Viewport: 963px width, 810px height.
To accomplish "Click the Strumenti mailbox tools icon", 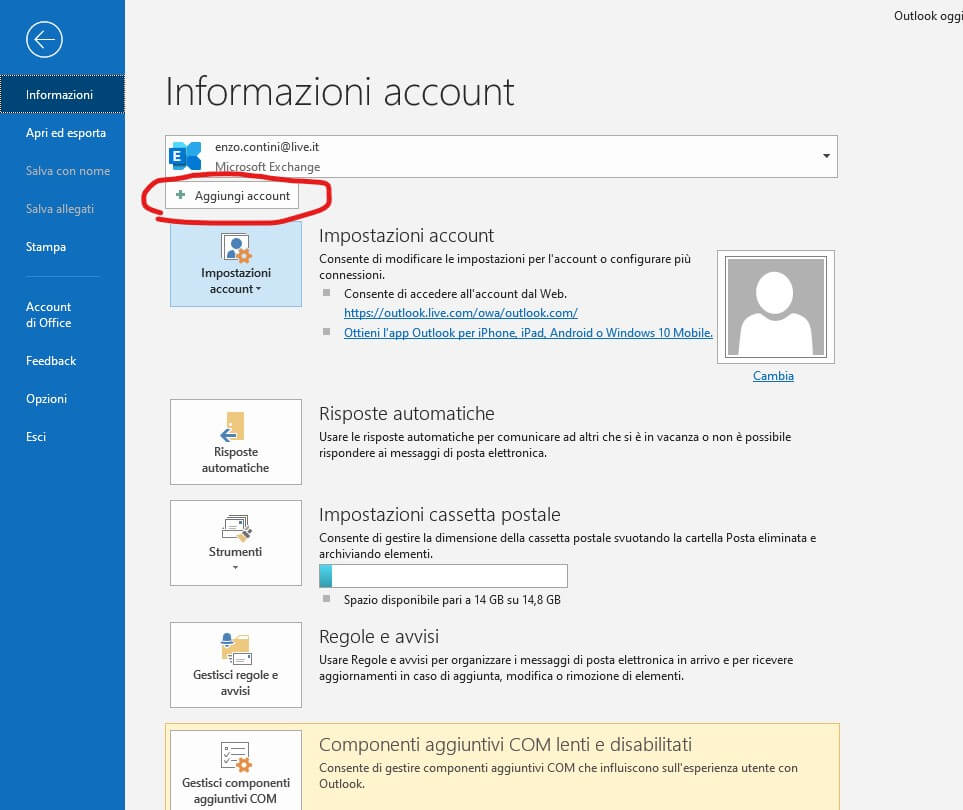I will click(236, 527).
